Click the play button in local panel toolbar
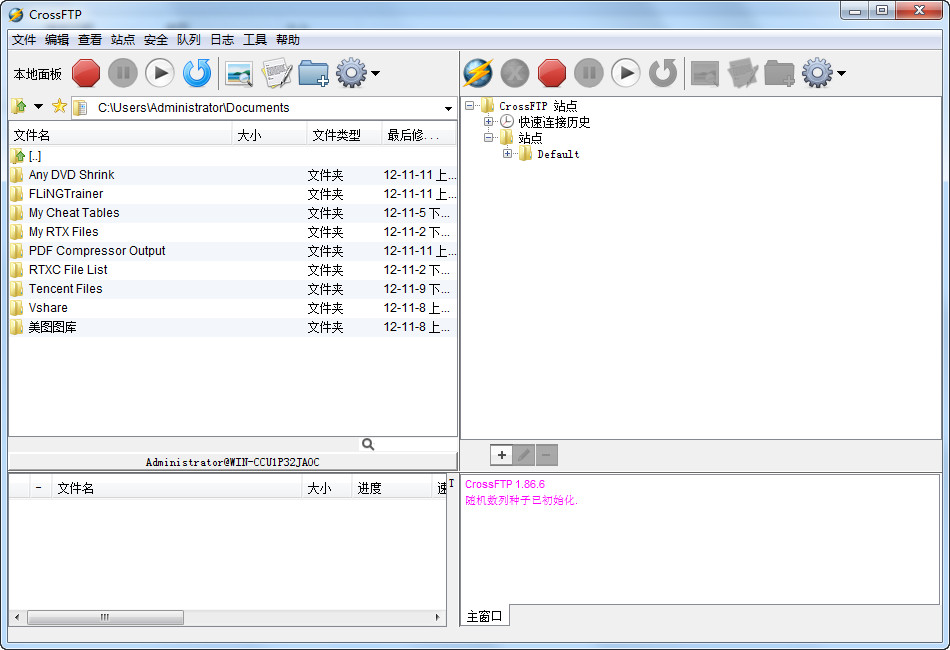This screenshot has height=650, width=950. click(160, 73)
